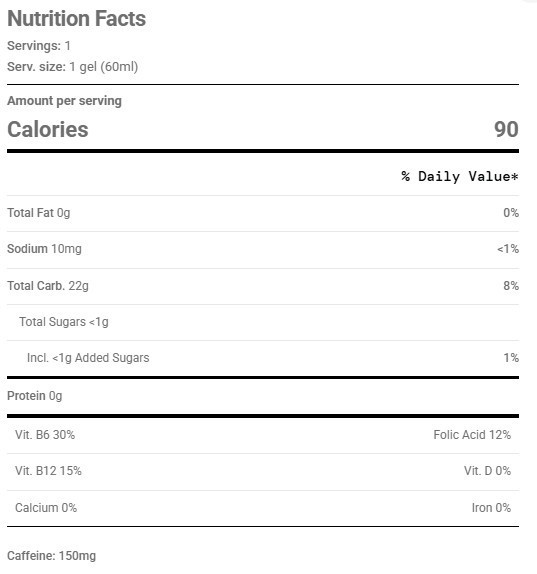This screenshot has width=537, height=574.
Task: Select the Incl. <1g Added Sugars row
Action: [263, 358]
